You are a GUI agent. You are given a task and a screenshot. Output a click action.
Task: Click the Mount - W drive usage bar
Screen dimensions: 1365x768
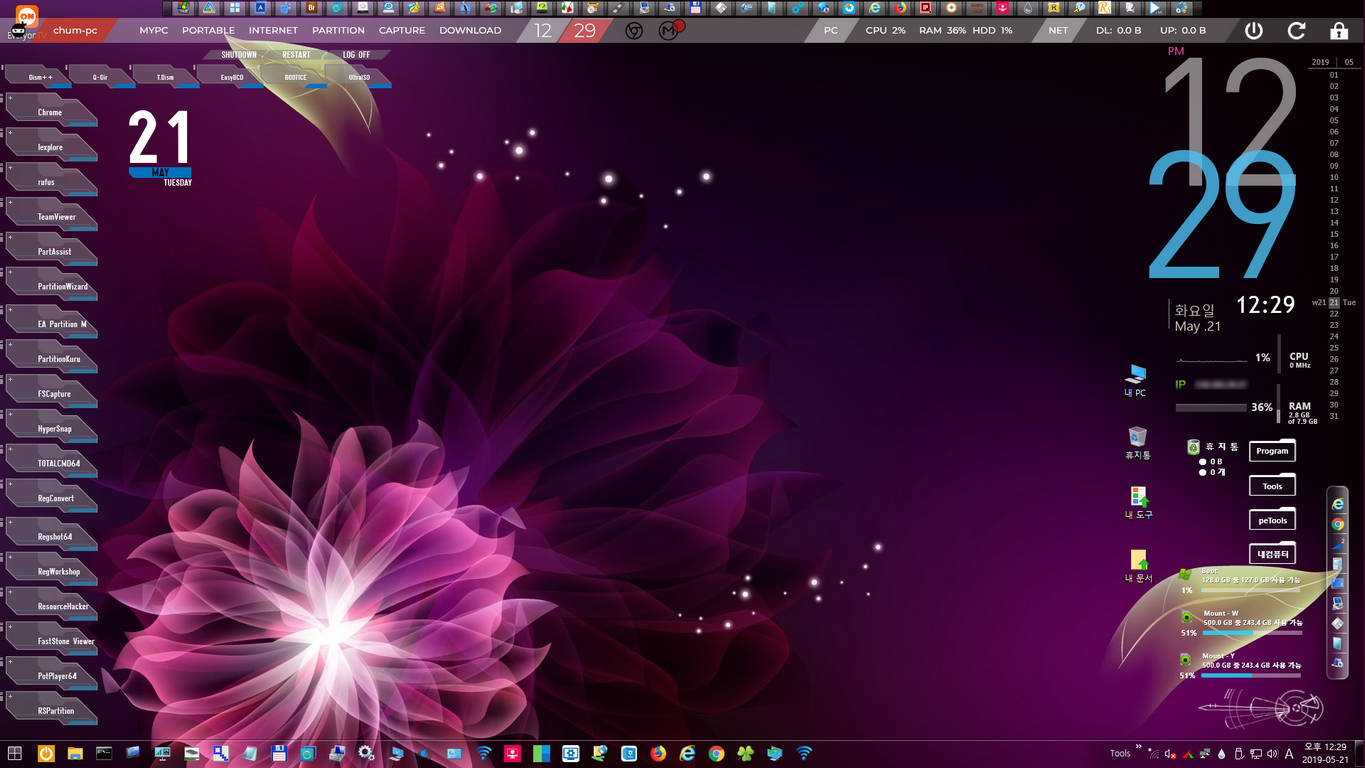pos(1251,632)
